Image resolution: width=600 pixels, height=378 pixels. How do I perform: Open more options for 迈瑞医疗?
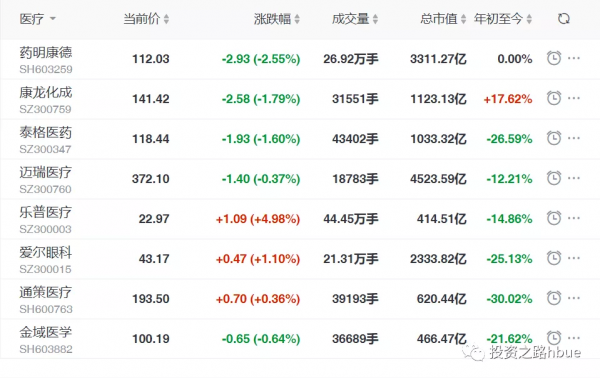[x=574, y=178]
